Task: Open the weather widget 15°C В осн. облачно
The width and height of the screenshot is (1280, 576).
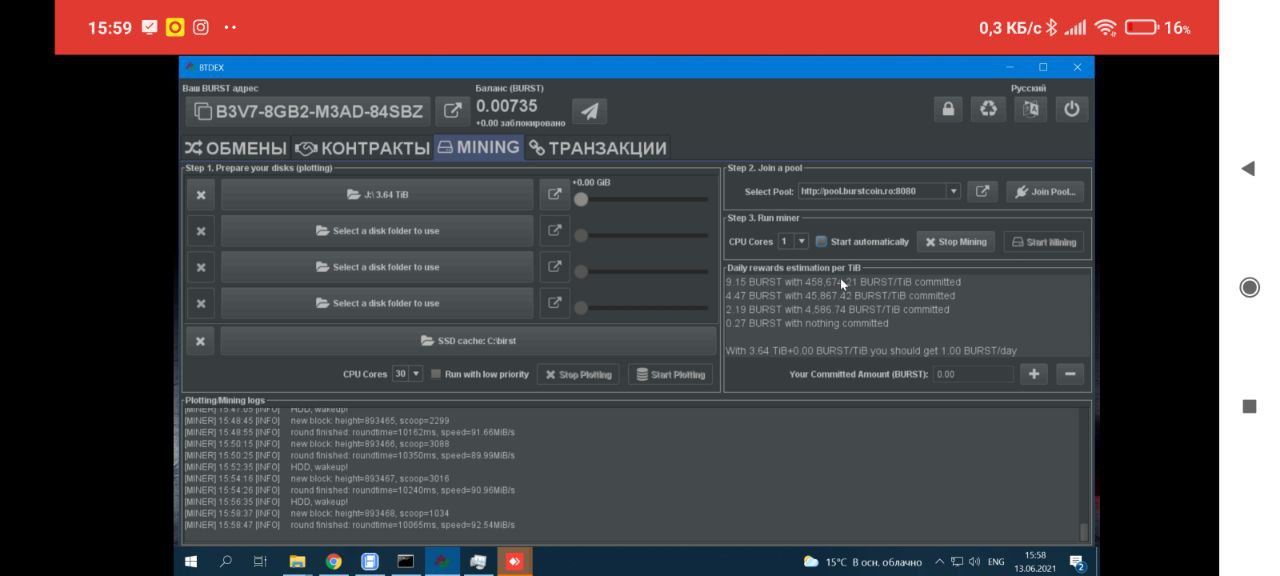Action: tap(863, 562)
